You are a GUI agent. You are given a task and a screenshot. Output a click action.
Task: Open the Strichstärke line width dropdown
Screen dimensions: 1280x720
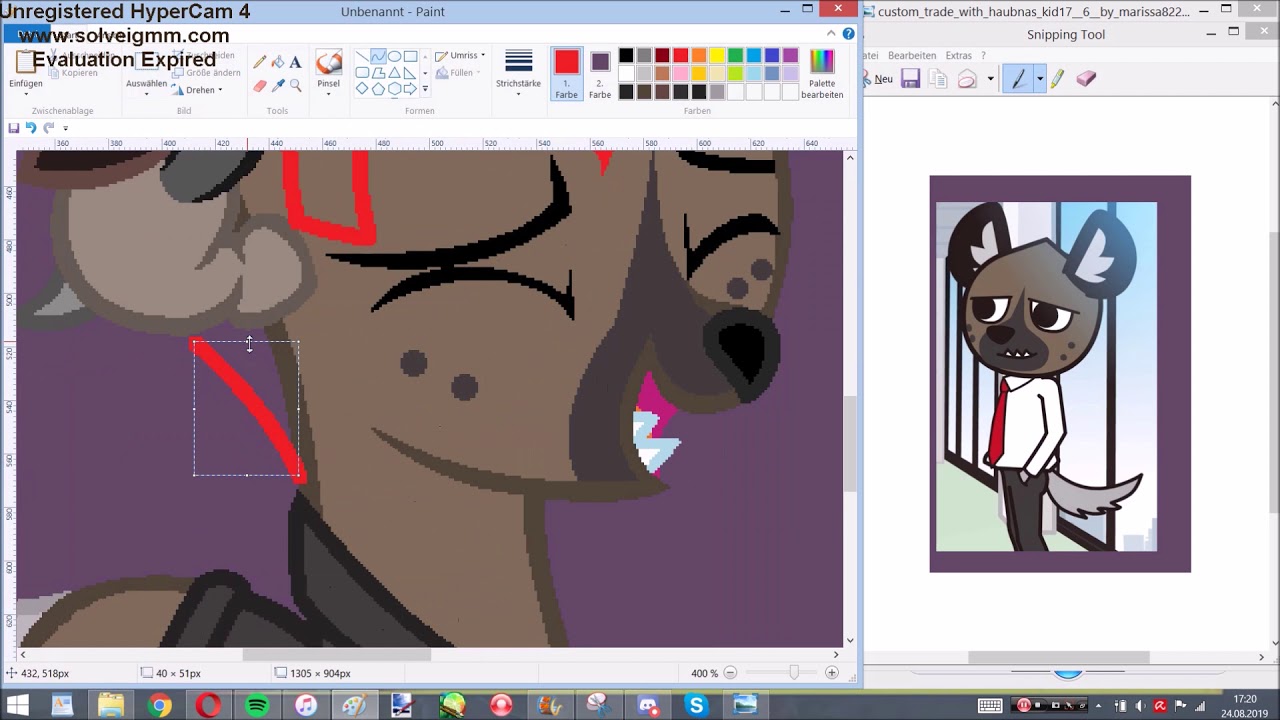518,72
